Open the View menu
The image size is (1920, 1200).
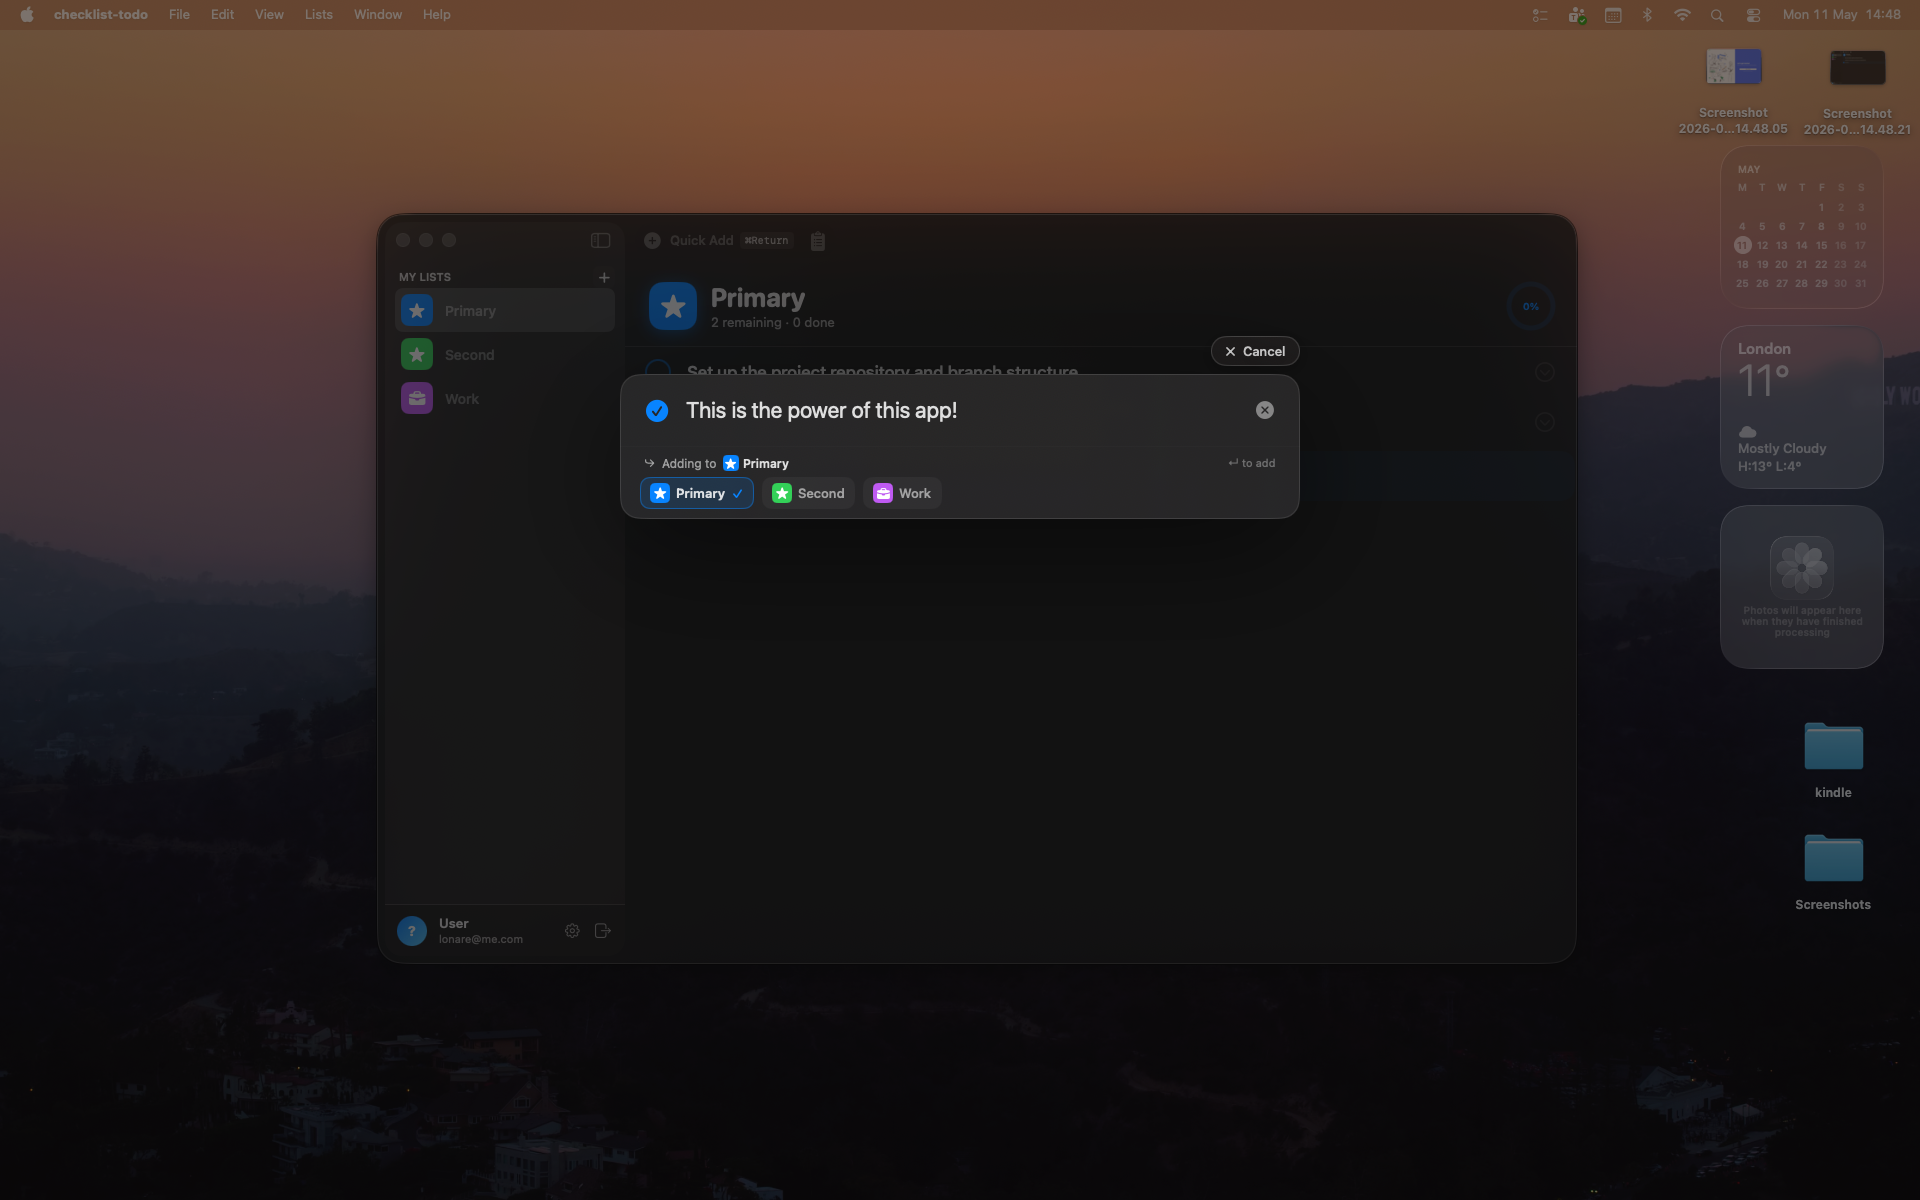(269, 15)
